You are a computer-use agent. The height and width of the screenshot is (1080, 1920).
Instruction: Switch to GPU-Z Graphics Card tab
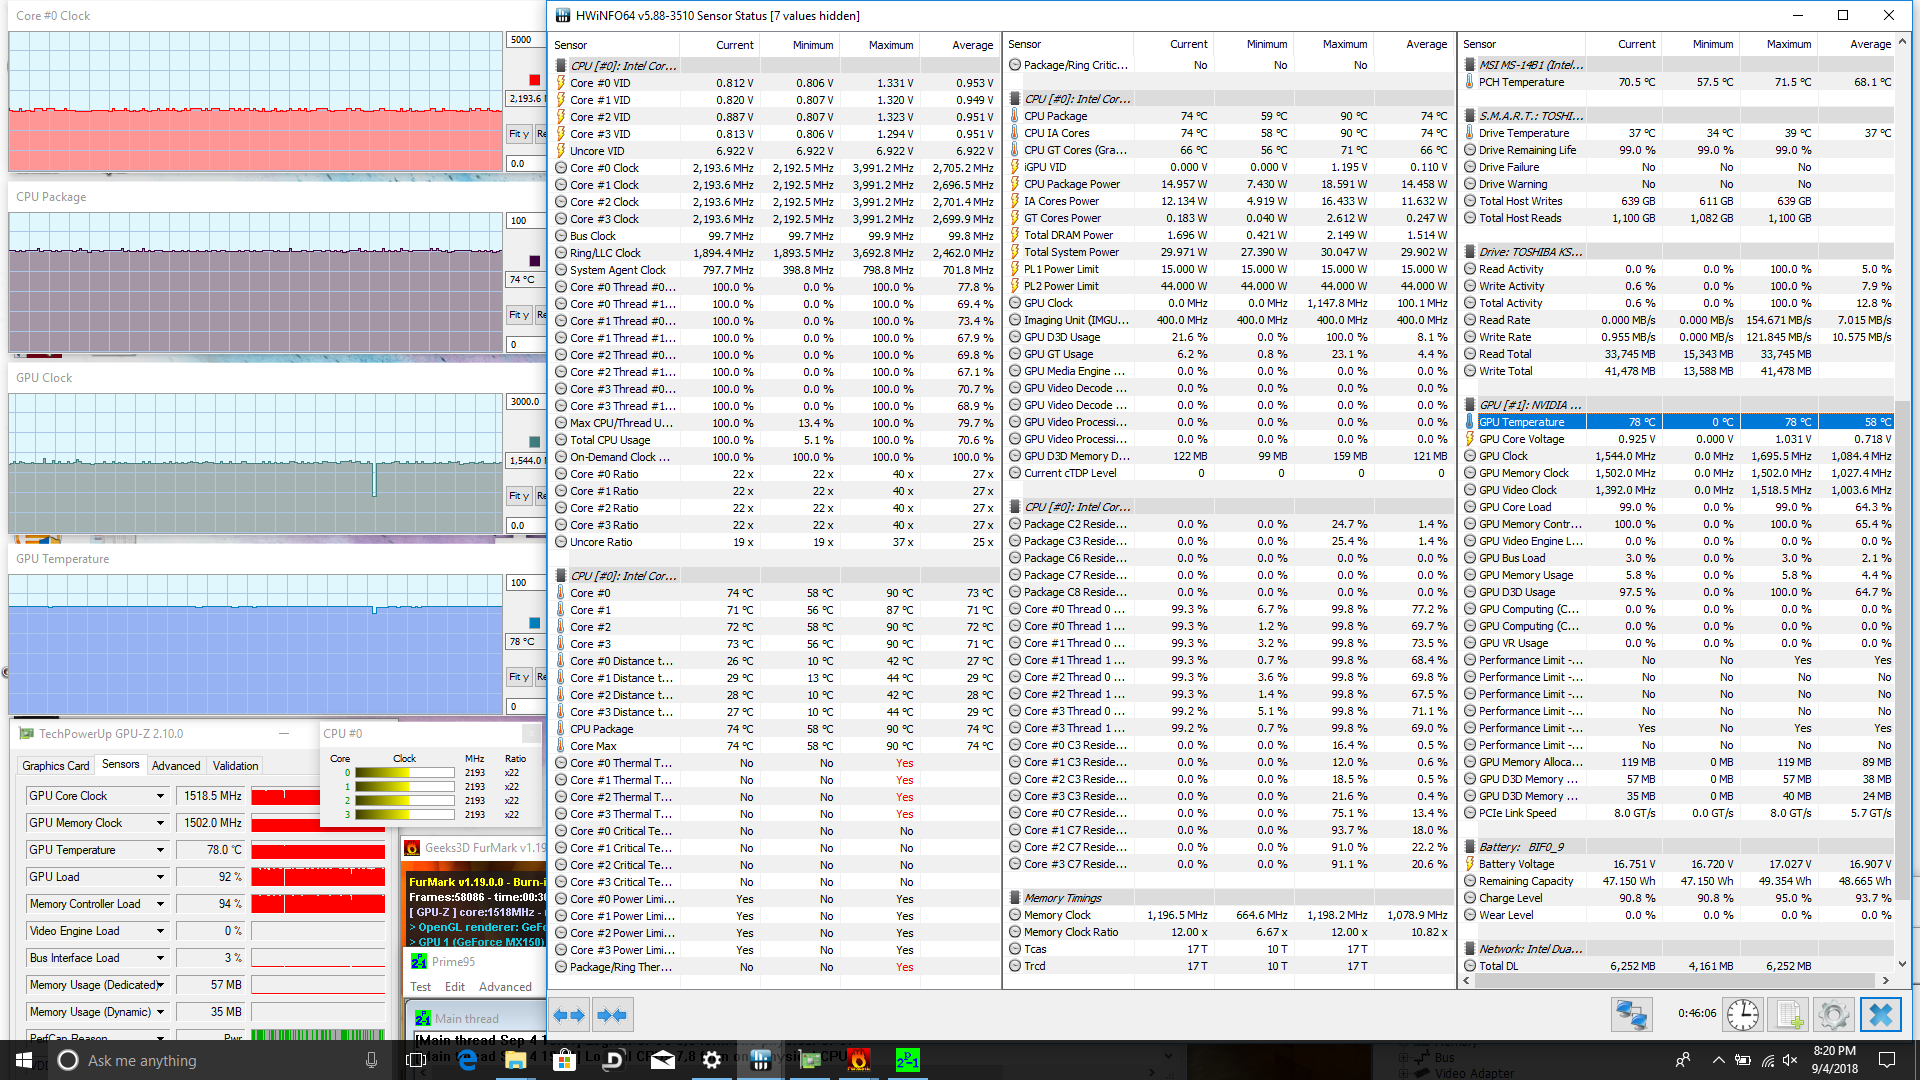point(56,766)
